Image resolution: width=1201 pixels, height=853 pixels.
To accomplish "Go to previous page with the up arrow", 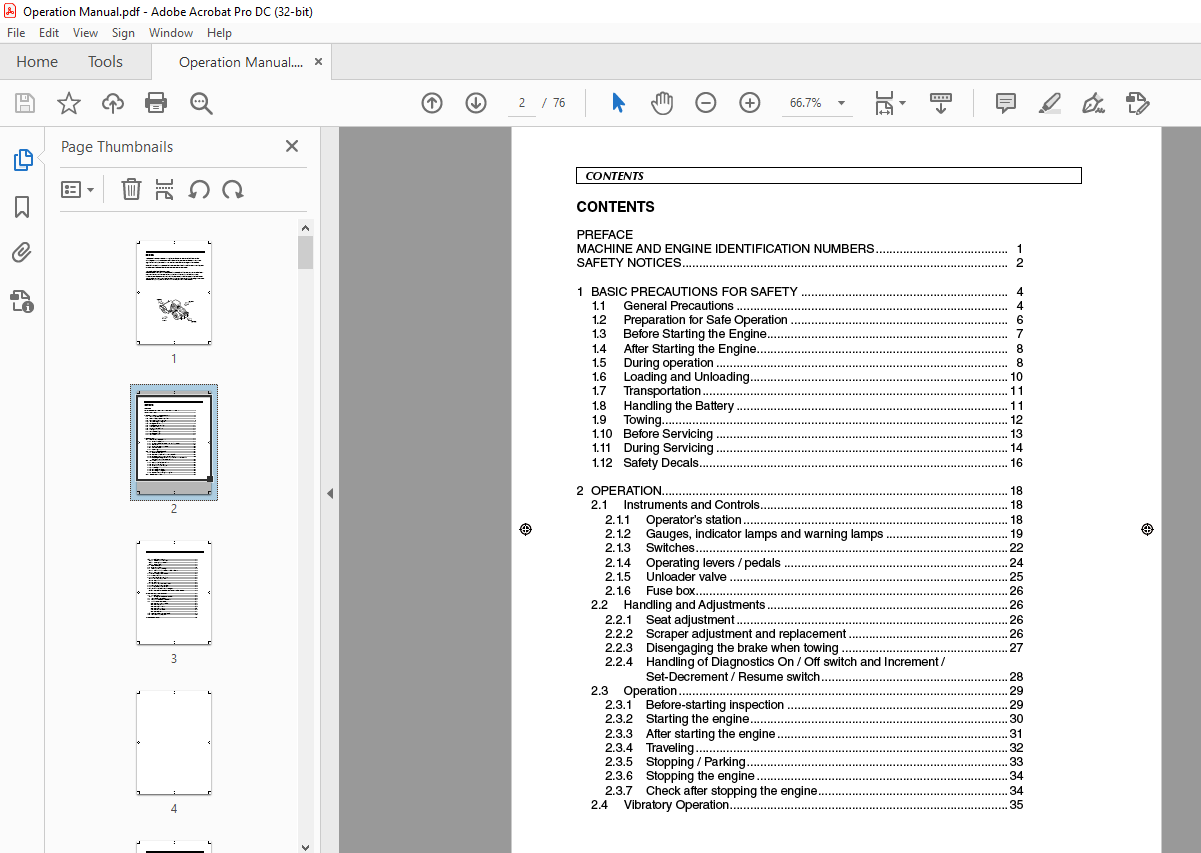I will click(432, 103).
